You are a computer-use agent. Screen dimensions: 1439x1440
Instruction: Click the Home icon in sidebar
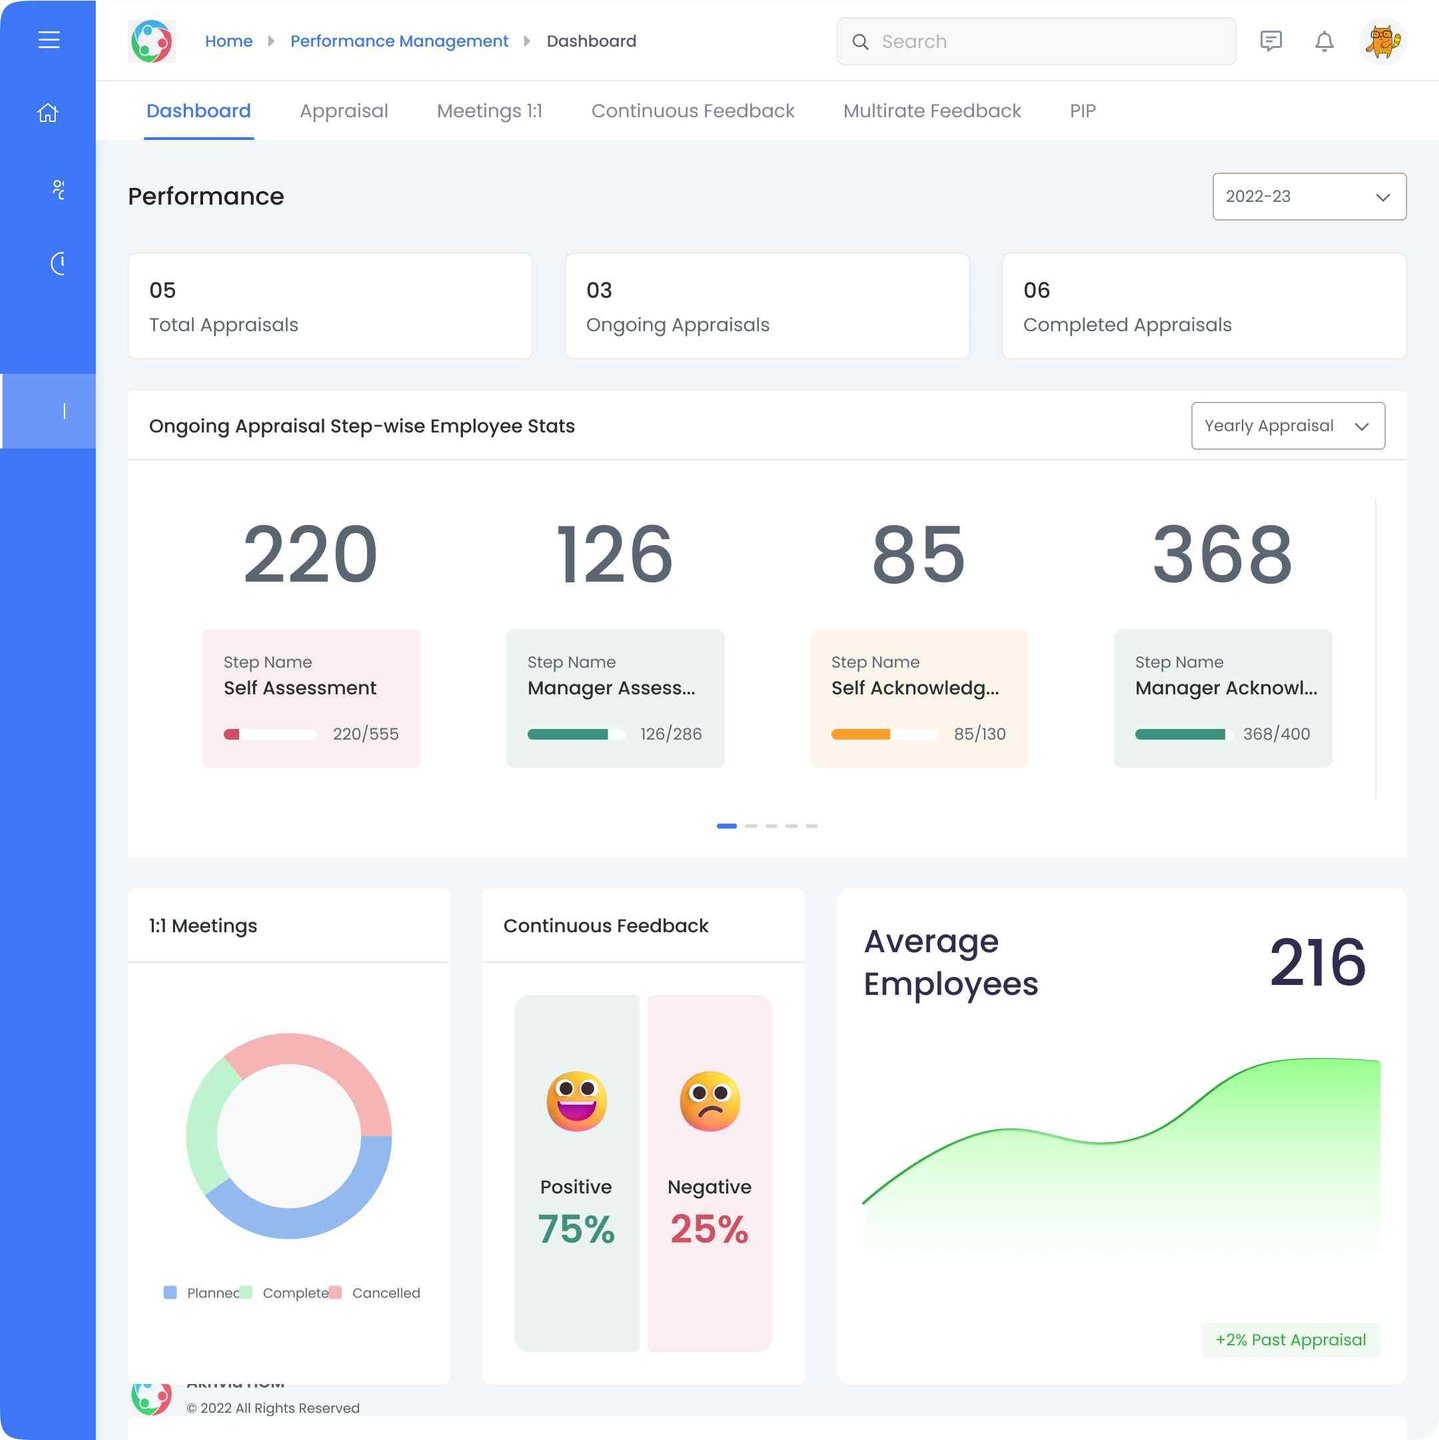[x=48, y=113]
